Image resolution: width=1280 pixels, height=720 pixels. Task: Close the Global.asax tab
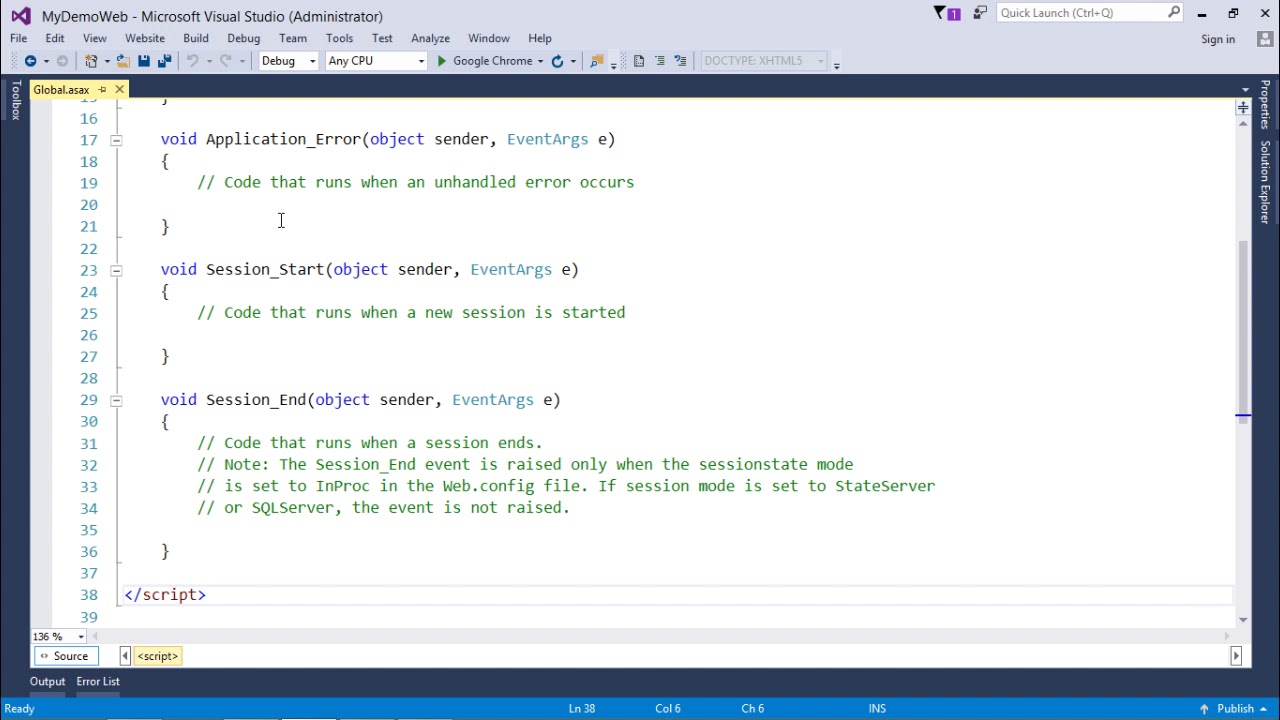[x=119, y=90]
